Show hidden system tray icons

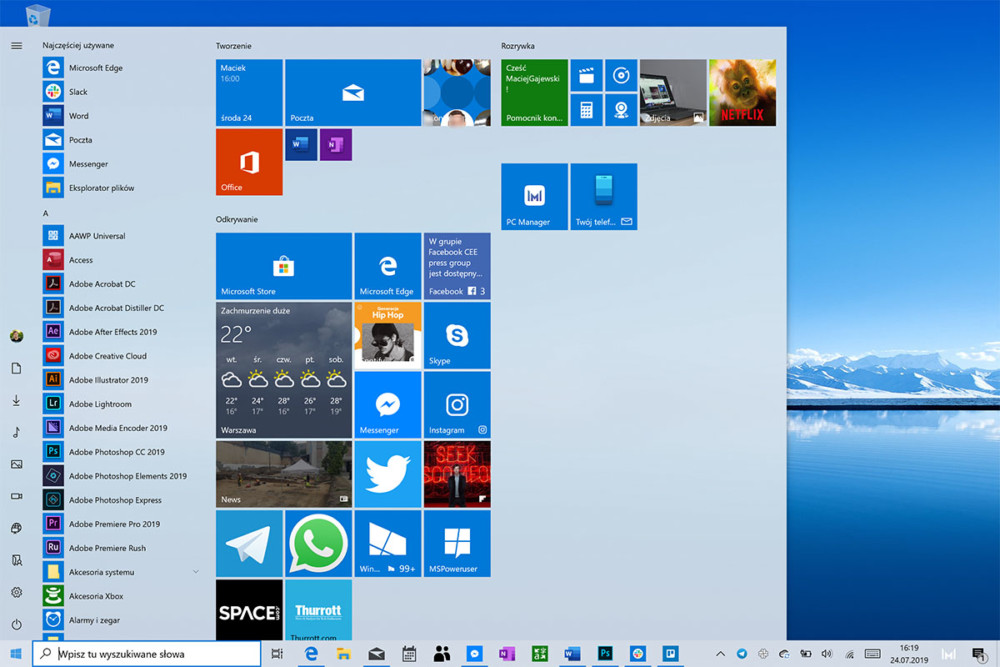[720, 654]
